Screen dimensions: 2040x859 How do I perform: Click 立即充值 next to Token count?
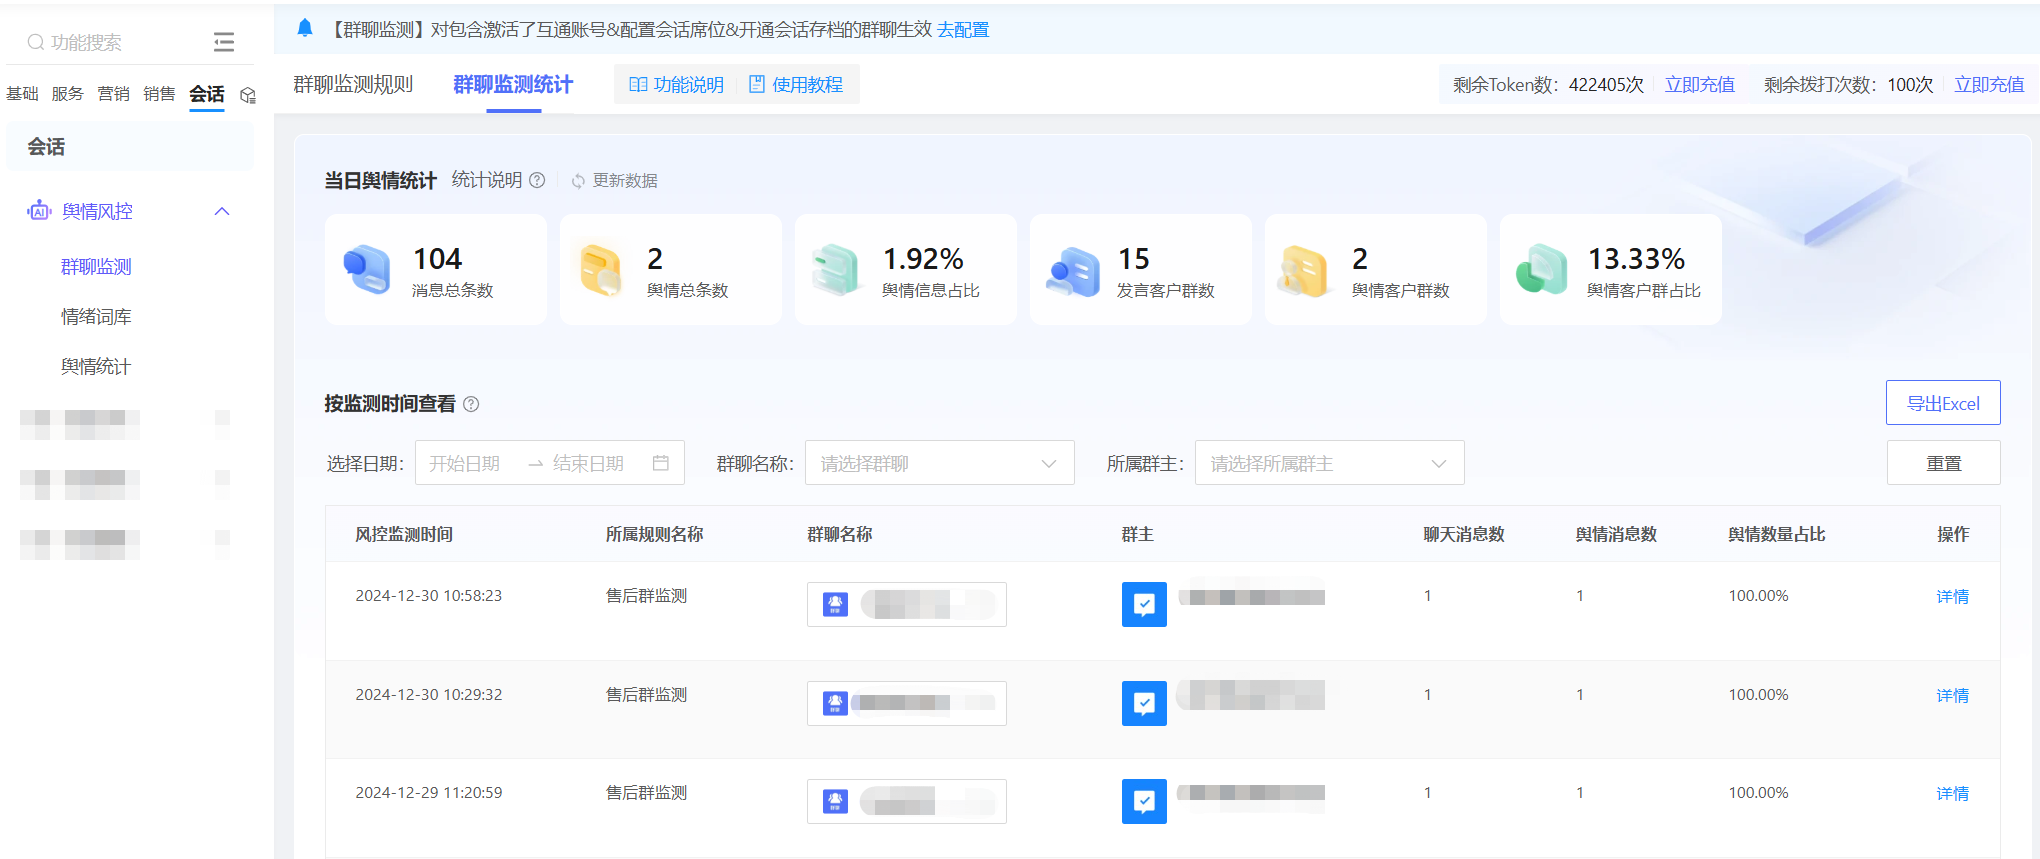pyautogui.click(x=1700, y=85)
